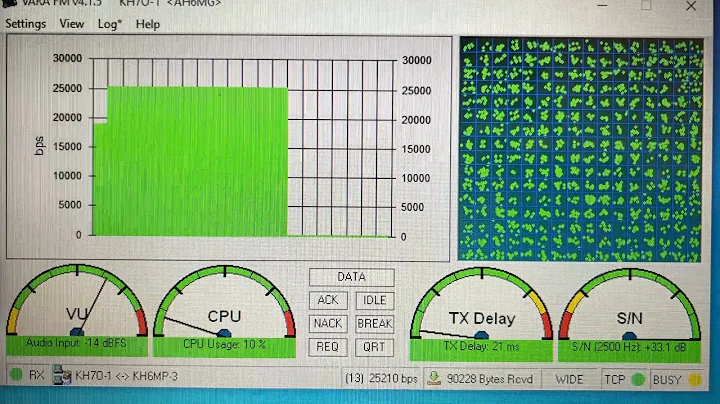Click the CPU usage gauge

[224, 302]
